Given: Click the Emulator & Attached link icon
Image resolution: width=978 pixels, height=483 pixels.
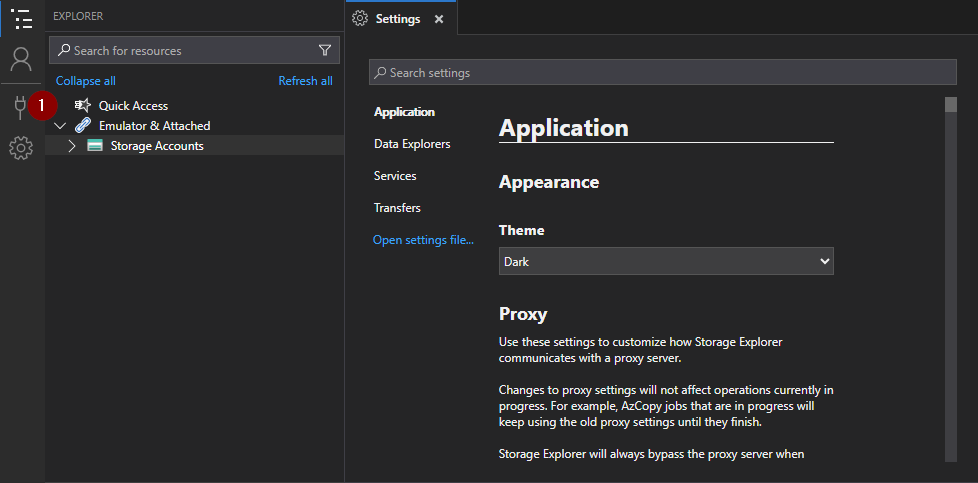Looking at the screenshot, I should (82, 126).
